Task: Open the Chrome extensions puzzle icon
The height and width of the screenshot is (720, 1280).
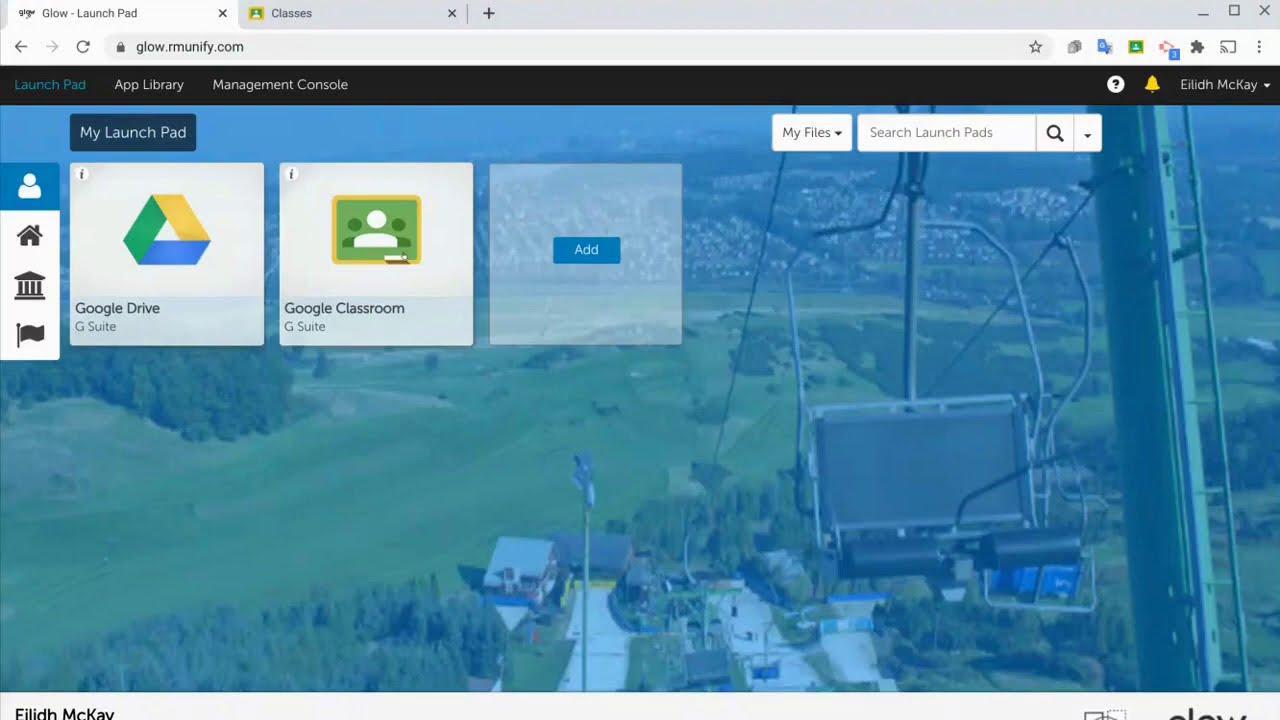Action: 1197,47
